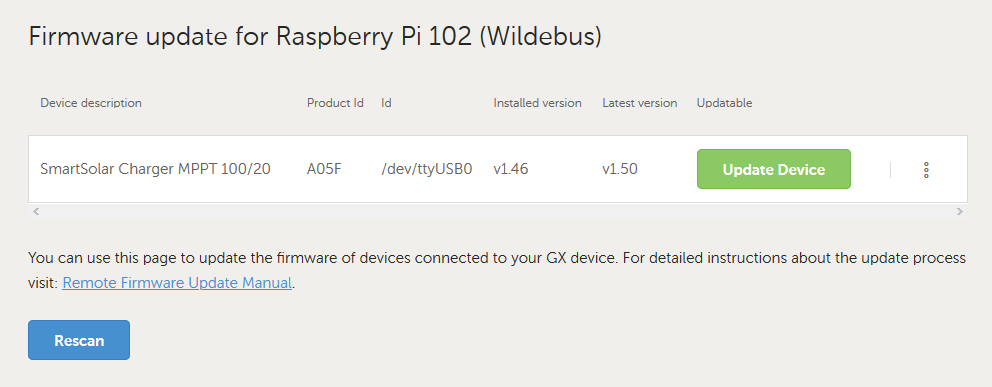Screen dimensions: 992x387
Task: Click the blue Rescan button
Action: point(79,340)
